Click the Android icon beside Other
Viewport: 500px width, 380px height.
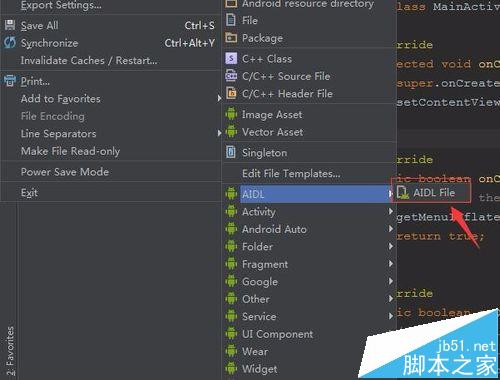tap(231, 299)
